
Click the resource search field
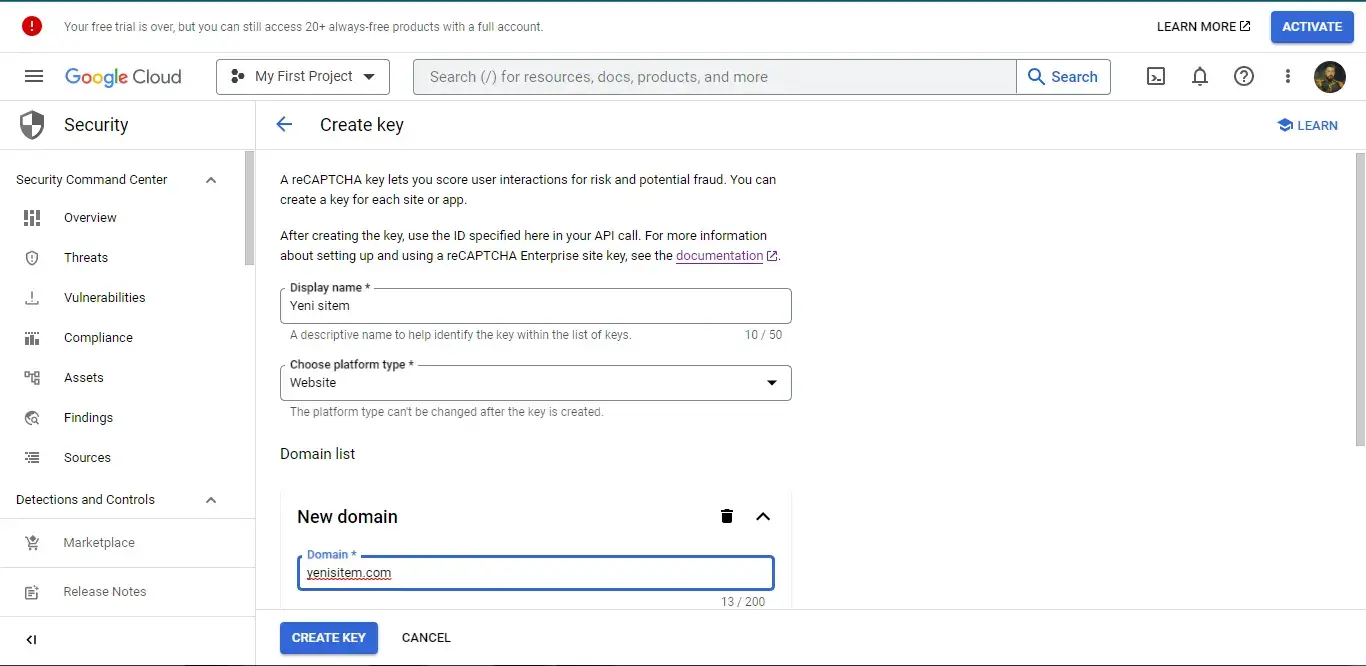pyautogui.click(x=715, y=77)
